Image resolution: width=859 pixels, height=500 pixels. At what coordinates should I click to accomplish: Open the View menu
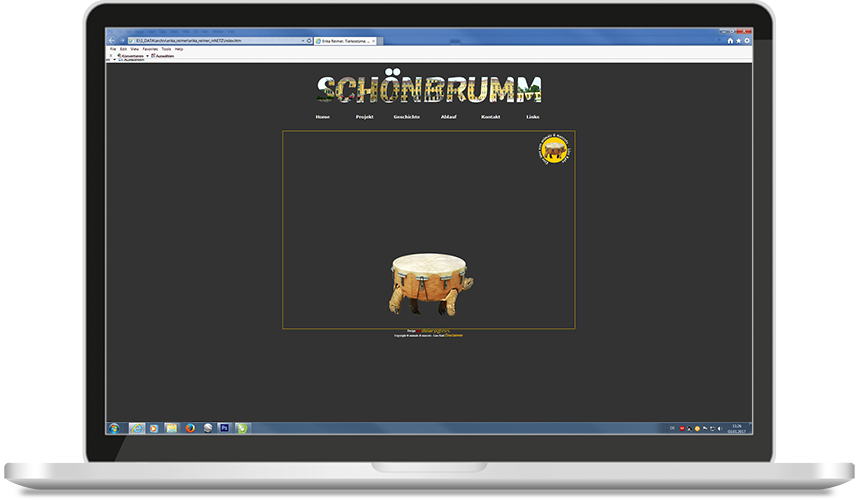click(134, 49)
